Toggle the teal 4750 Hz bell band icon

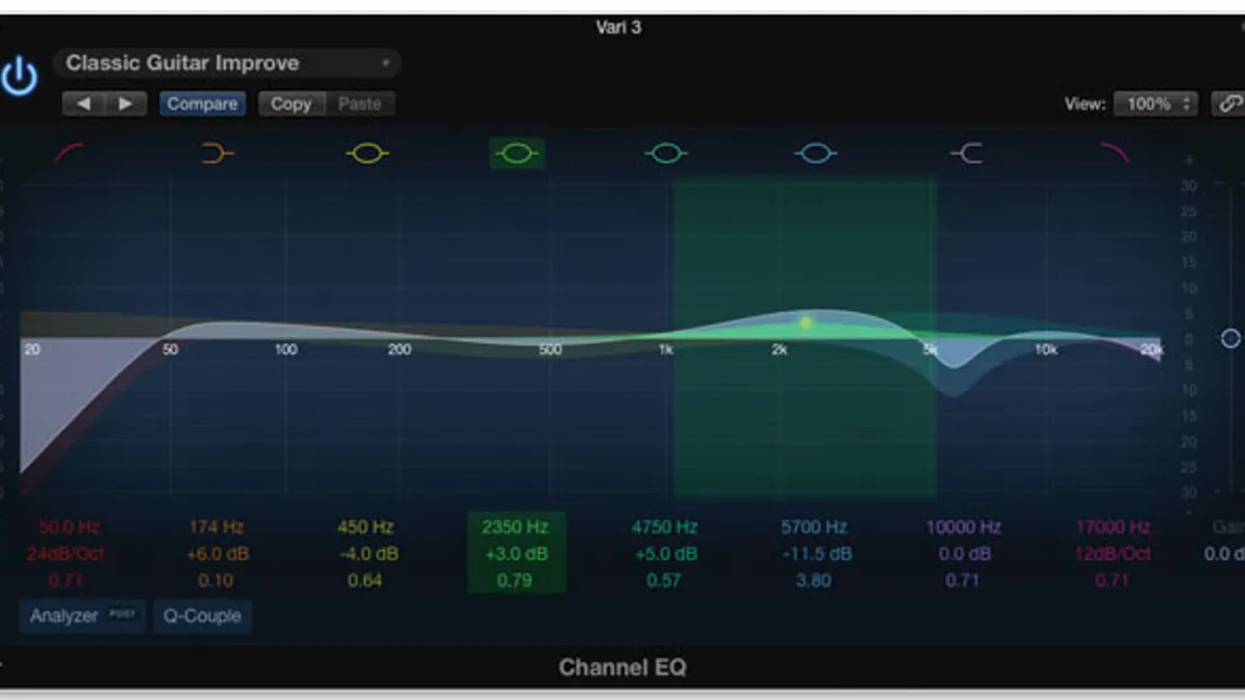(665, 153)
